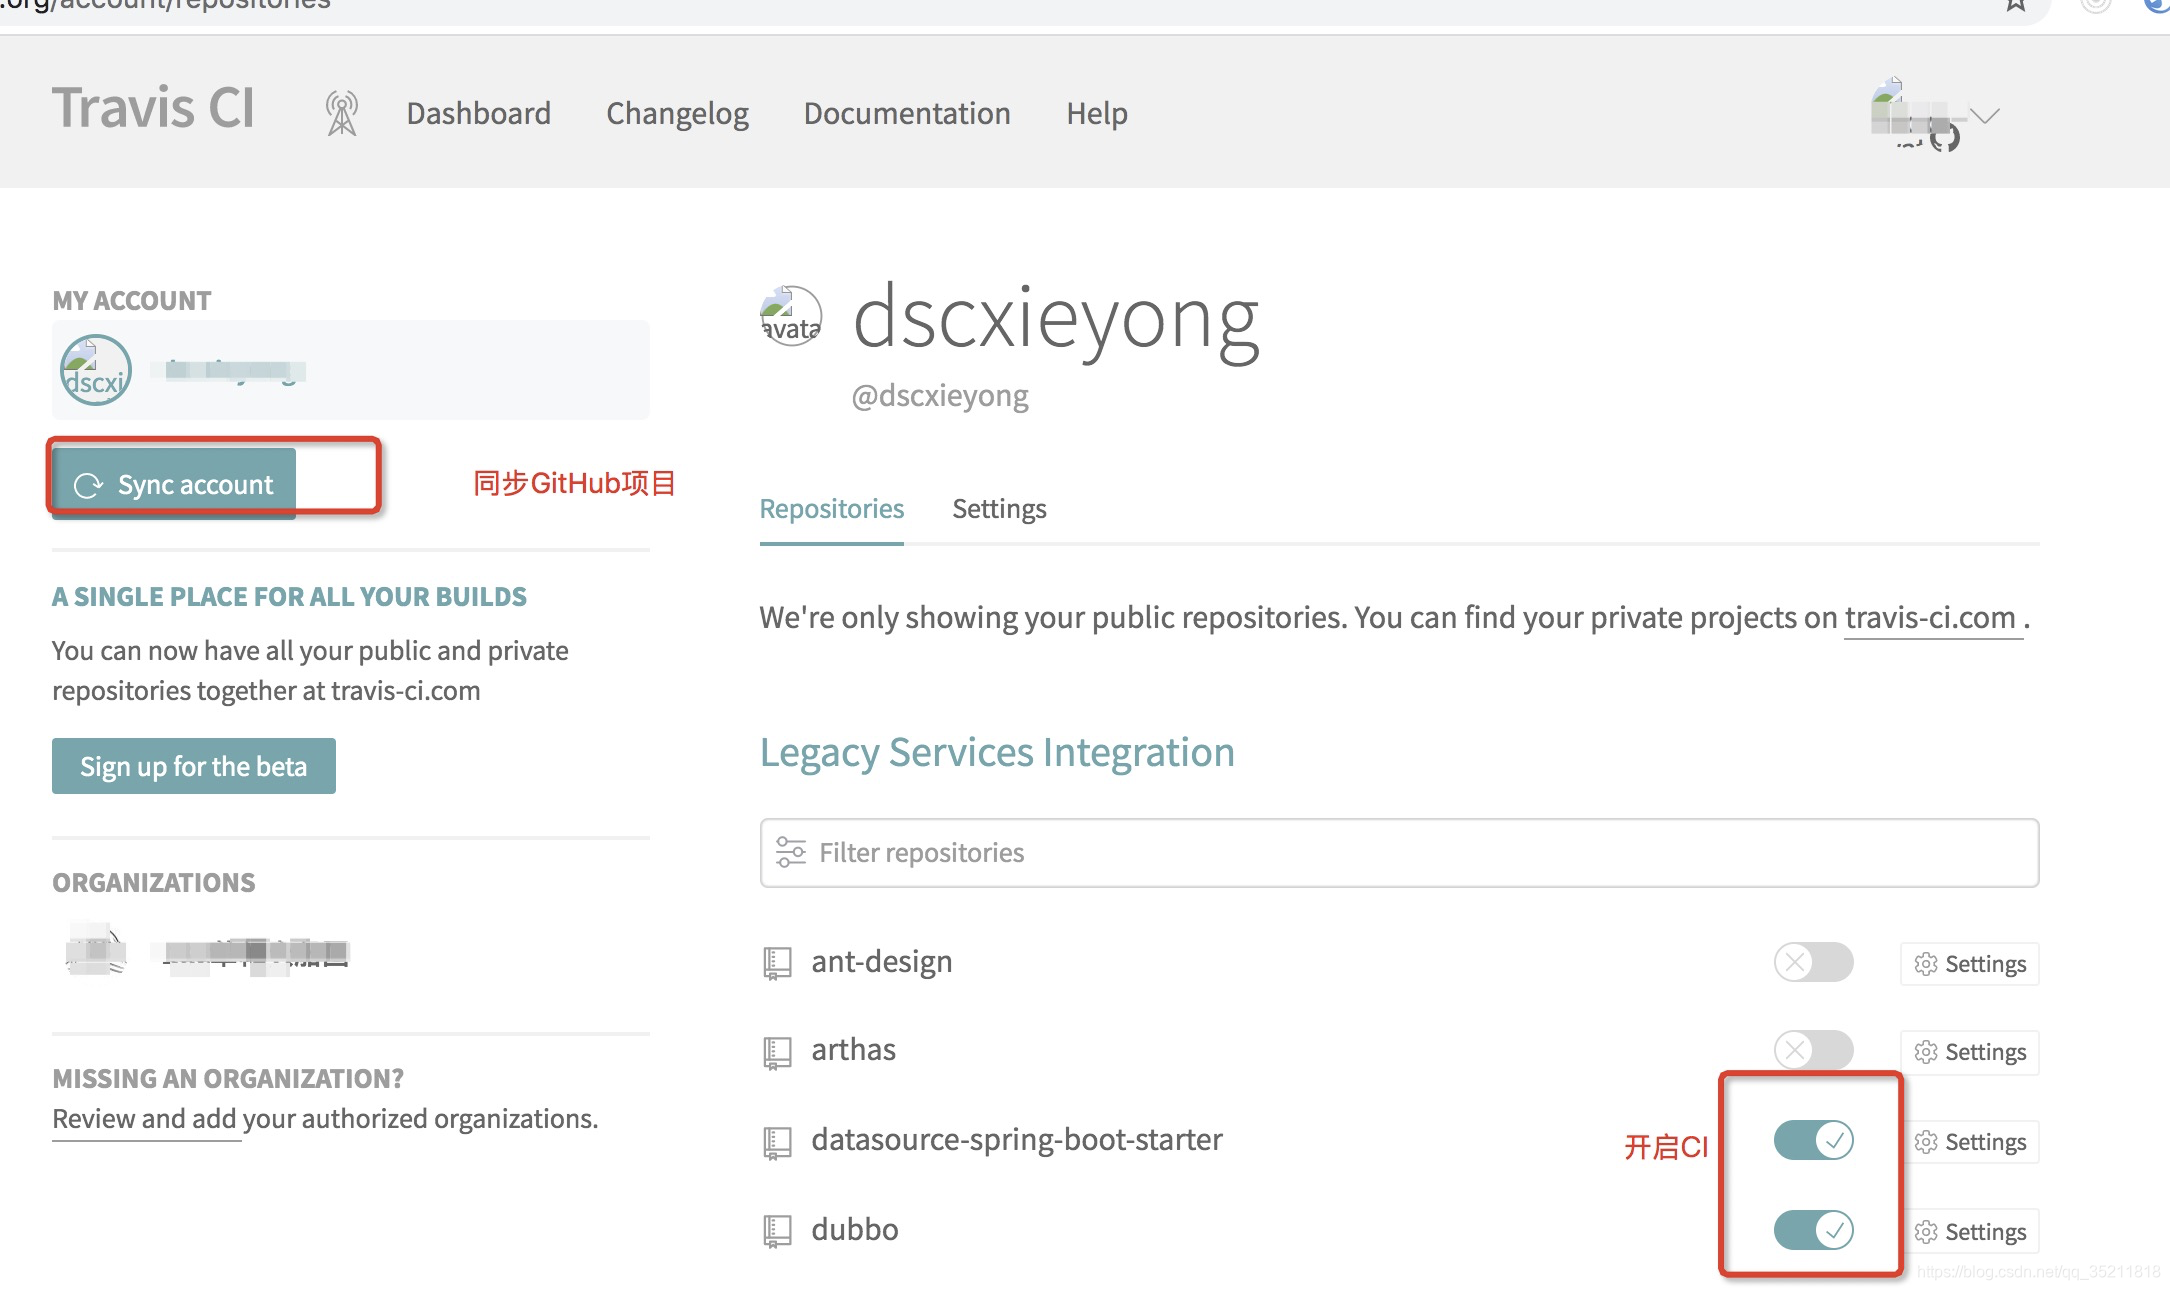The width and height of the screenshot is (2170, 1290).
Task: Click Sign up for the beta
Action: (x=193, y=766)
